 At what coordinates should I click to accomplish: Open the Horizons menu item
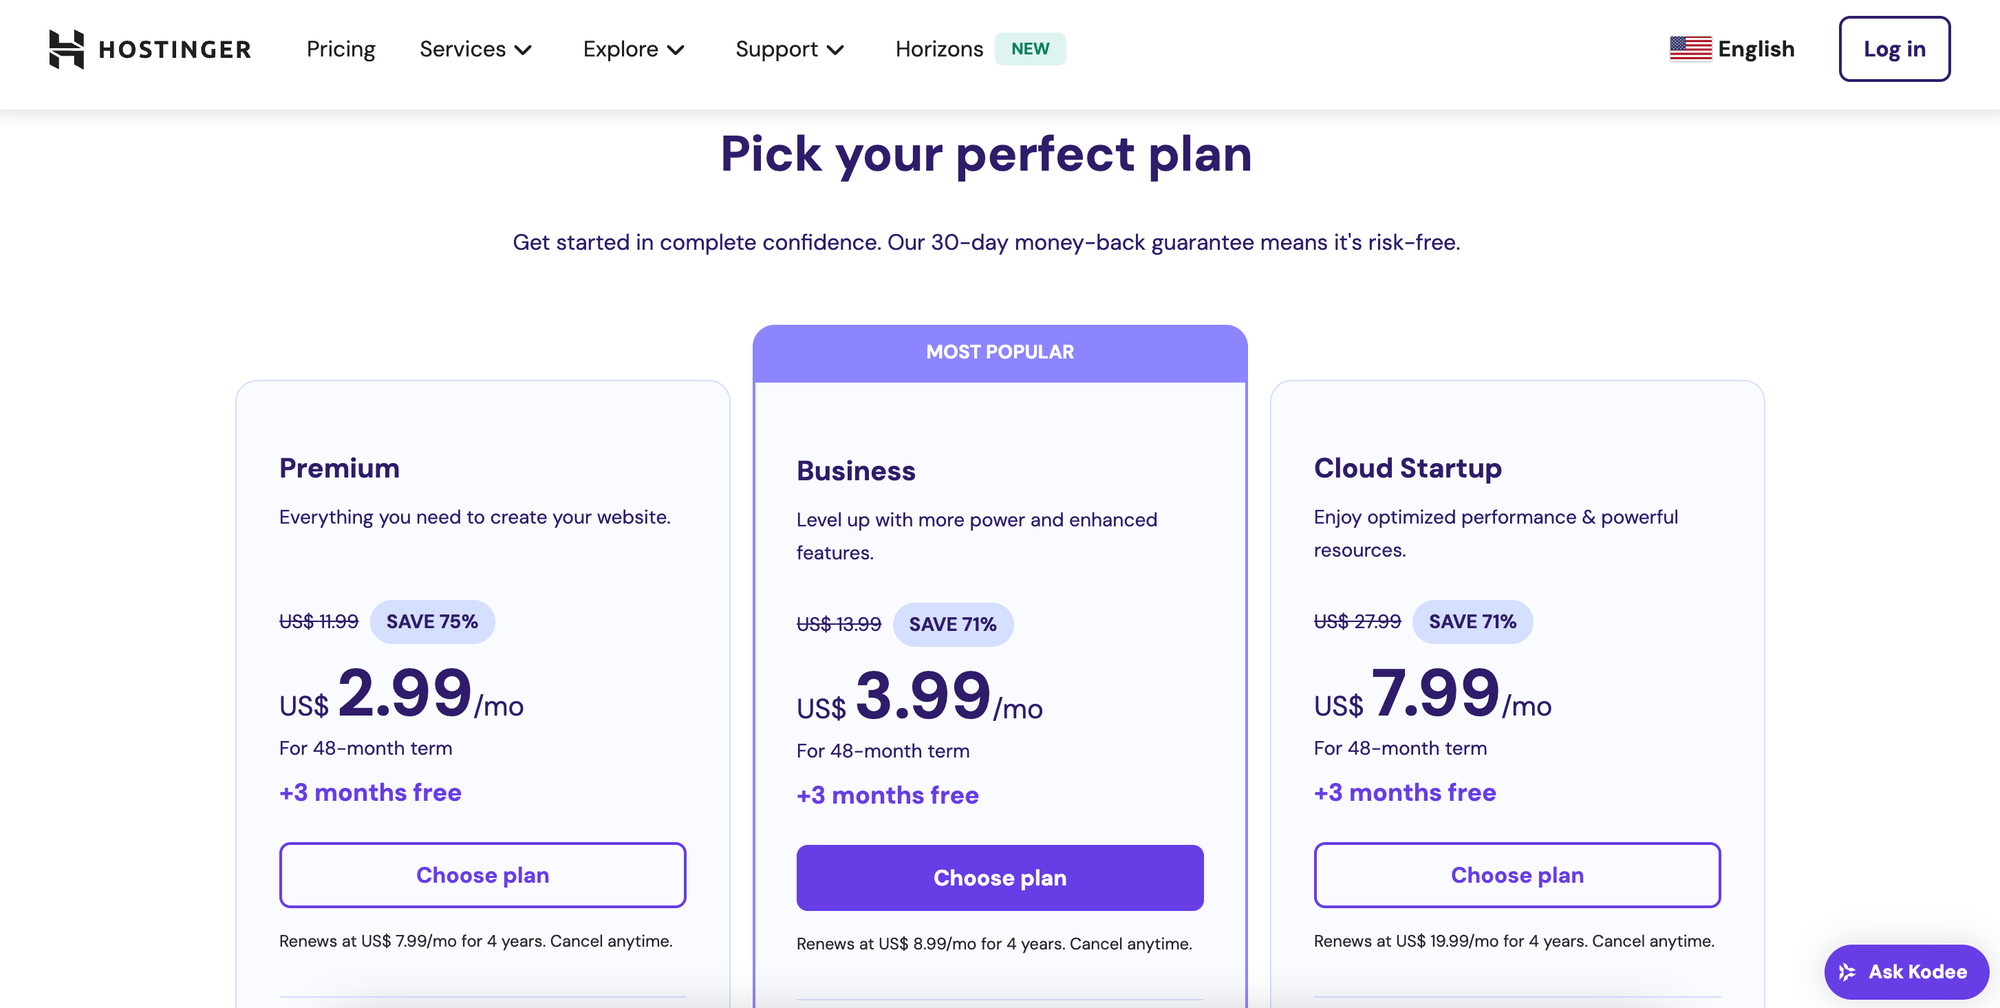point(939,49)
